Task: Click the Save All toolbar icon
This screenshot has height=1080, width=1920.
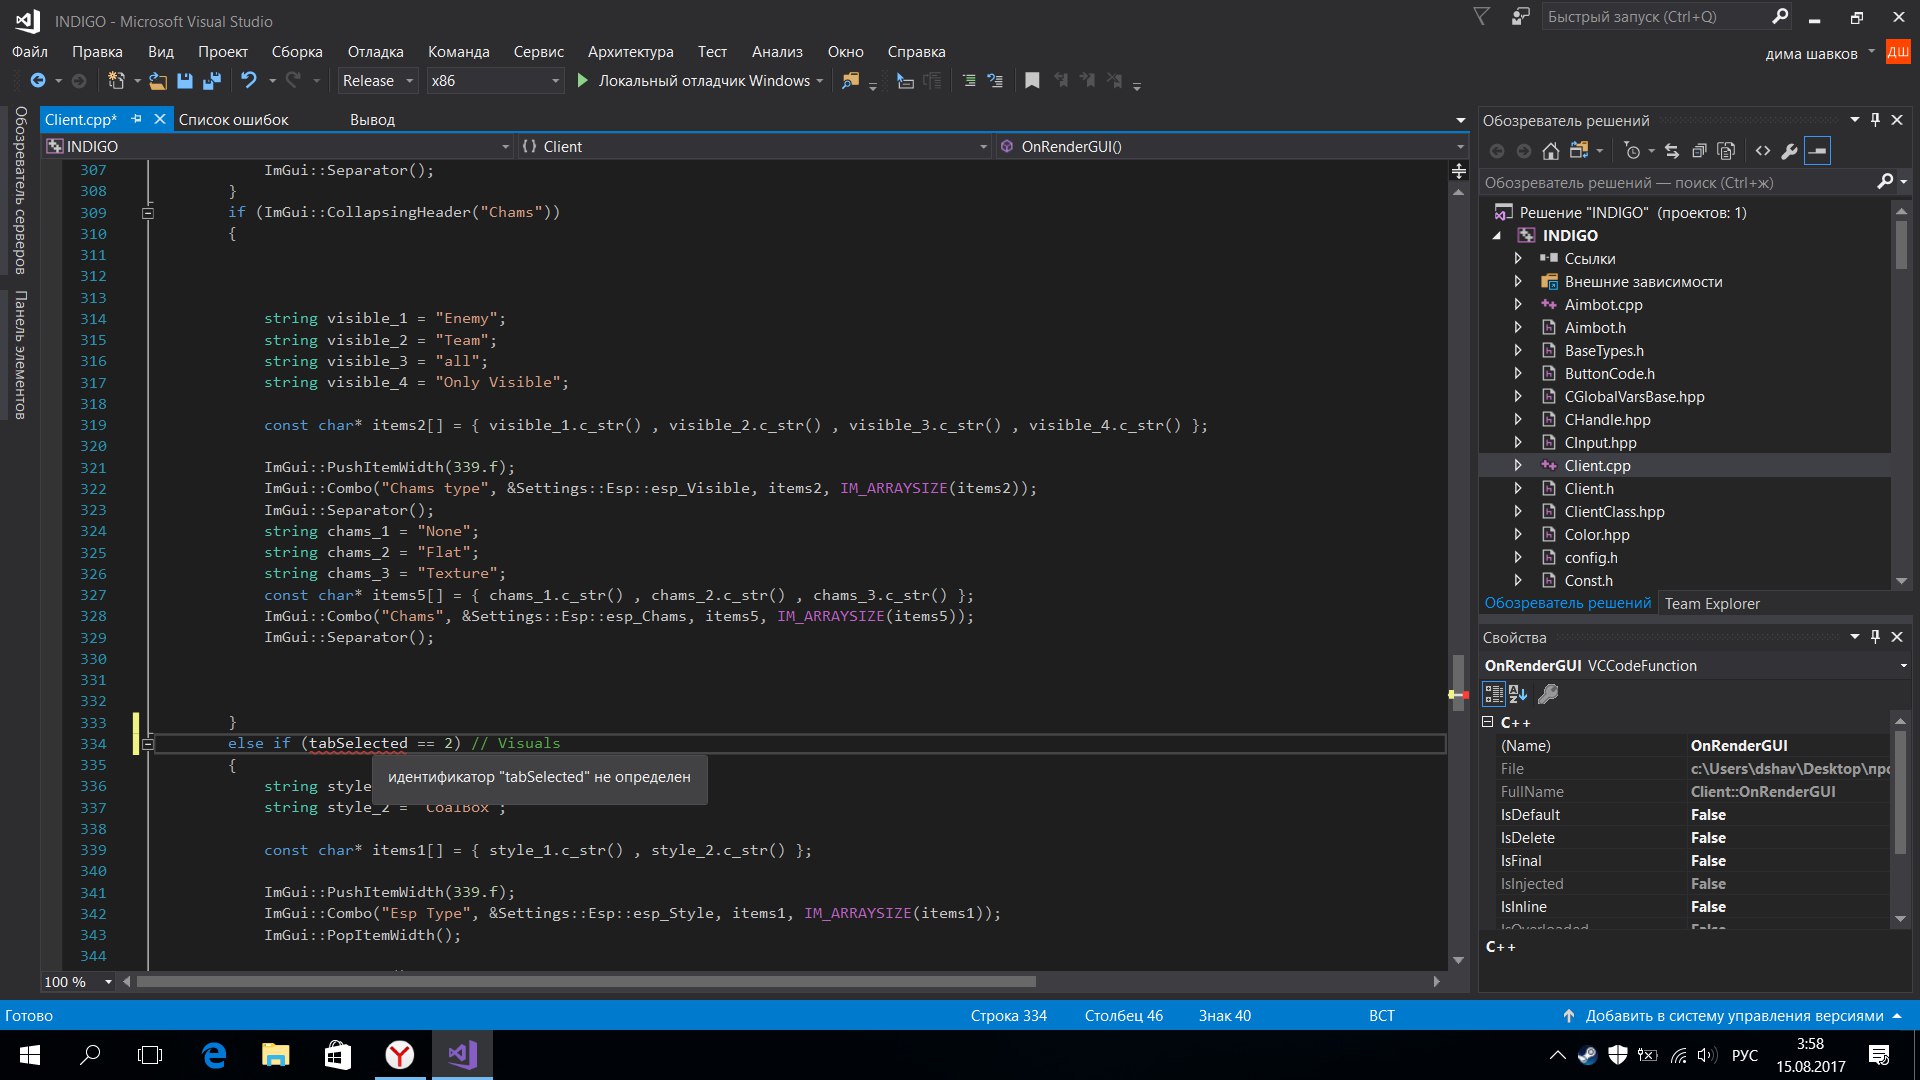Action: (212, 81)
